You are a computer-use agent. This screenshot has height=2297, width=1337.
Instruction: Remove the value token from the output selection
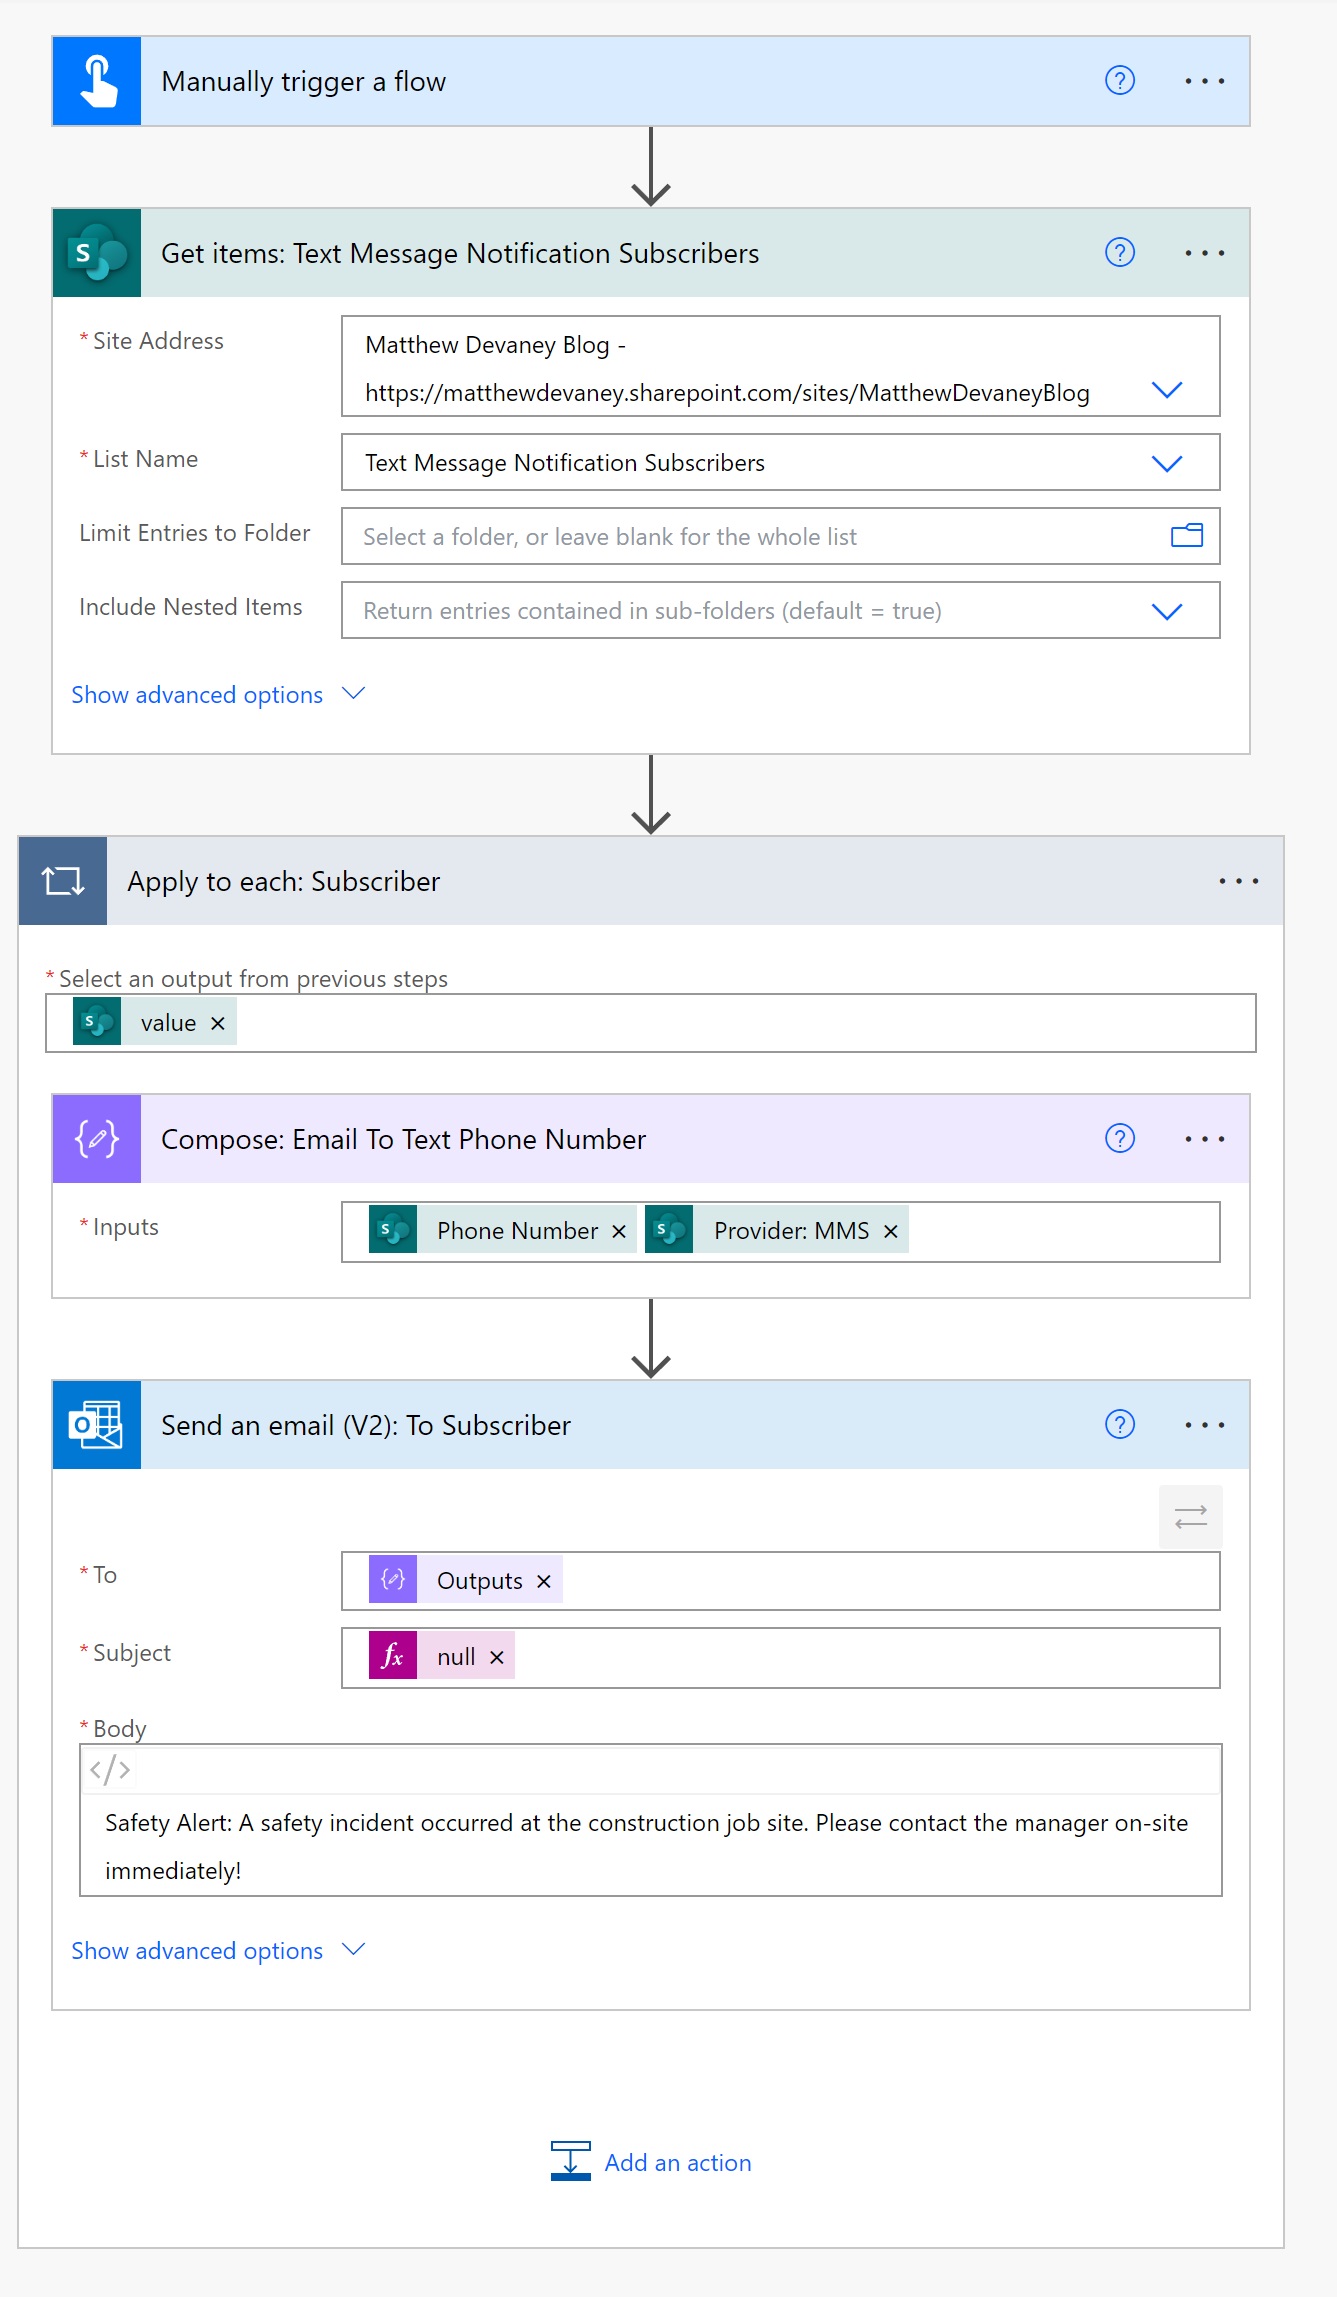218,1023
